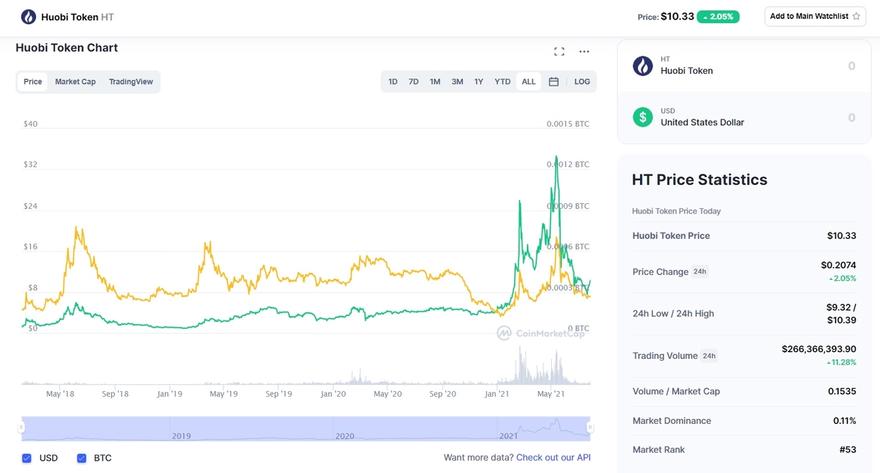The image size is (880, 473).
Task: Click the Huobi Token Price Today subheading
Action: pos(676,211)
